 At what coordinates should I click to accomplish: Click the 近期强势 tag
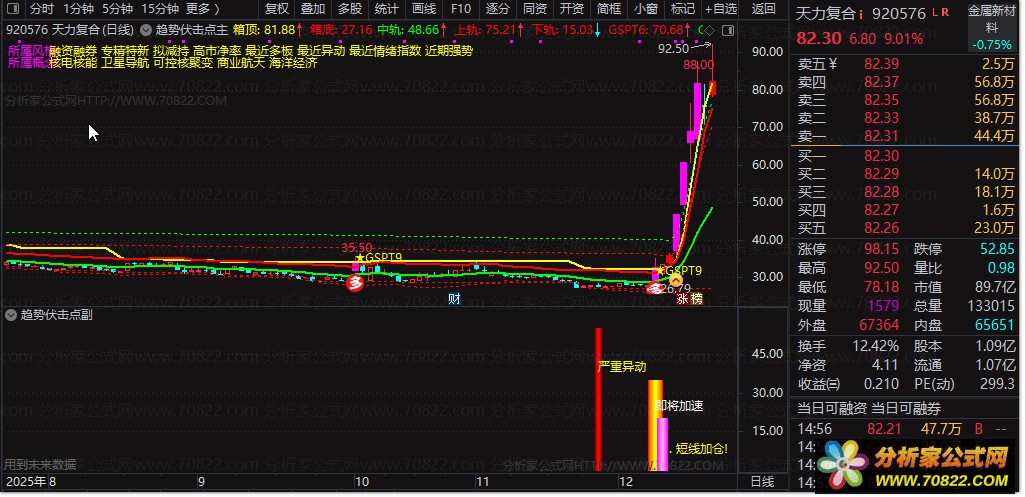point(449,50)
